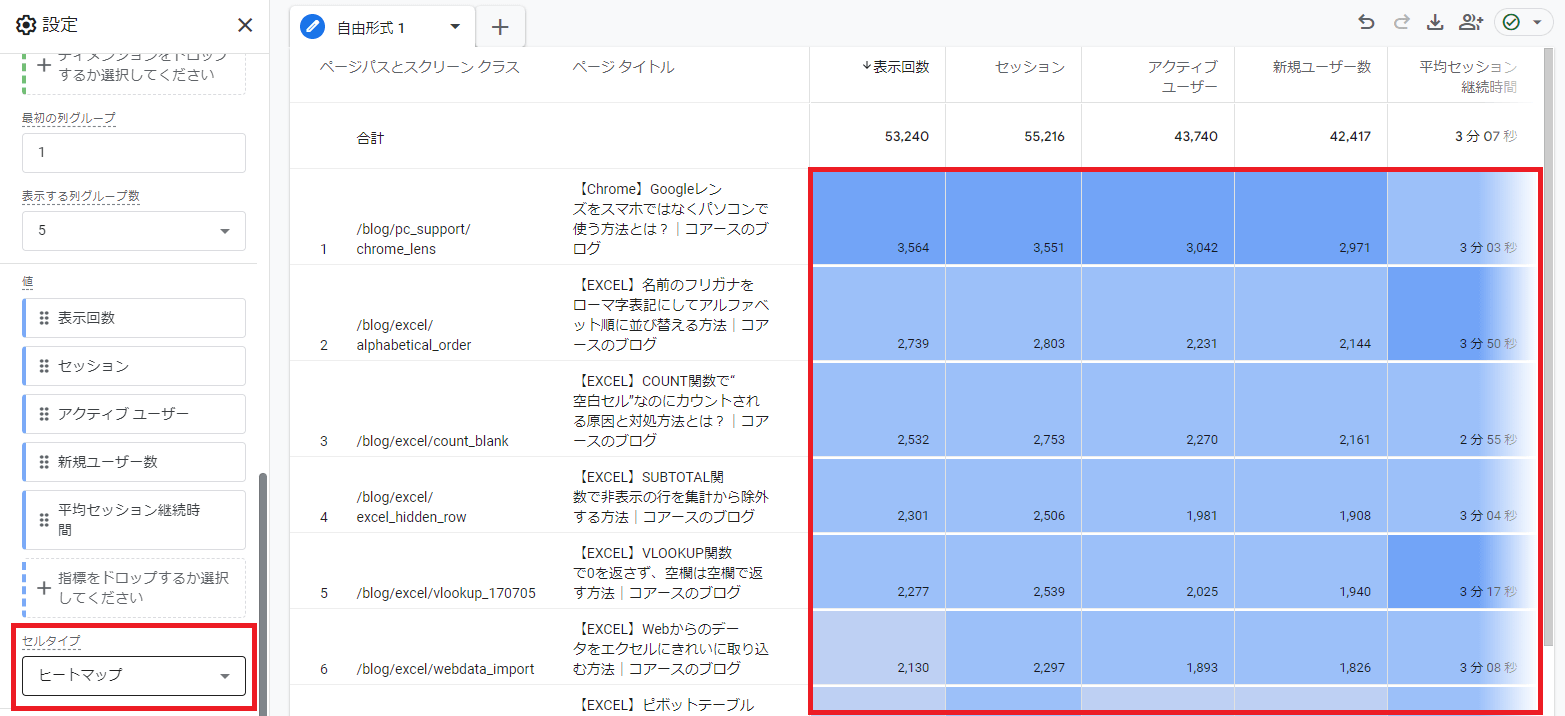This screenshot has width=1565, height=716.
Task: Click the redo arrow icon
Action: coord(1401,23)
